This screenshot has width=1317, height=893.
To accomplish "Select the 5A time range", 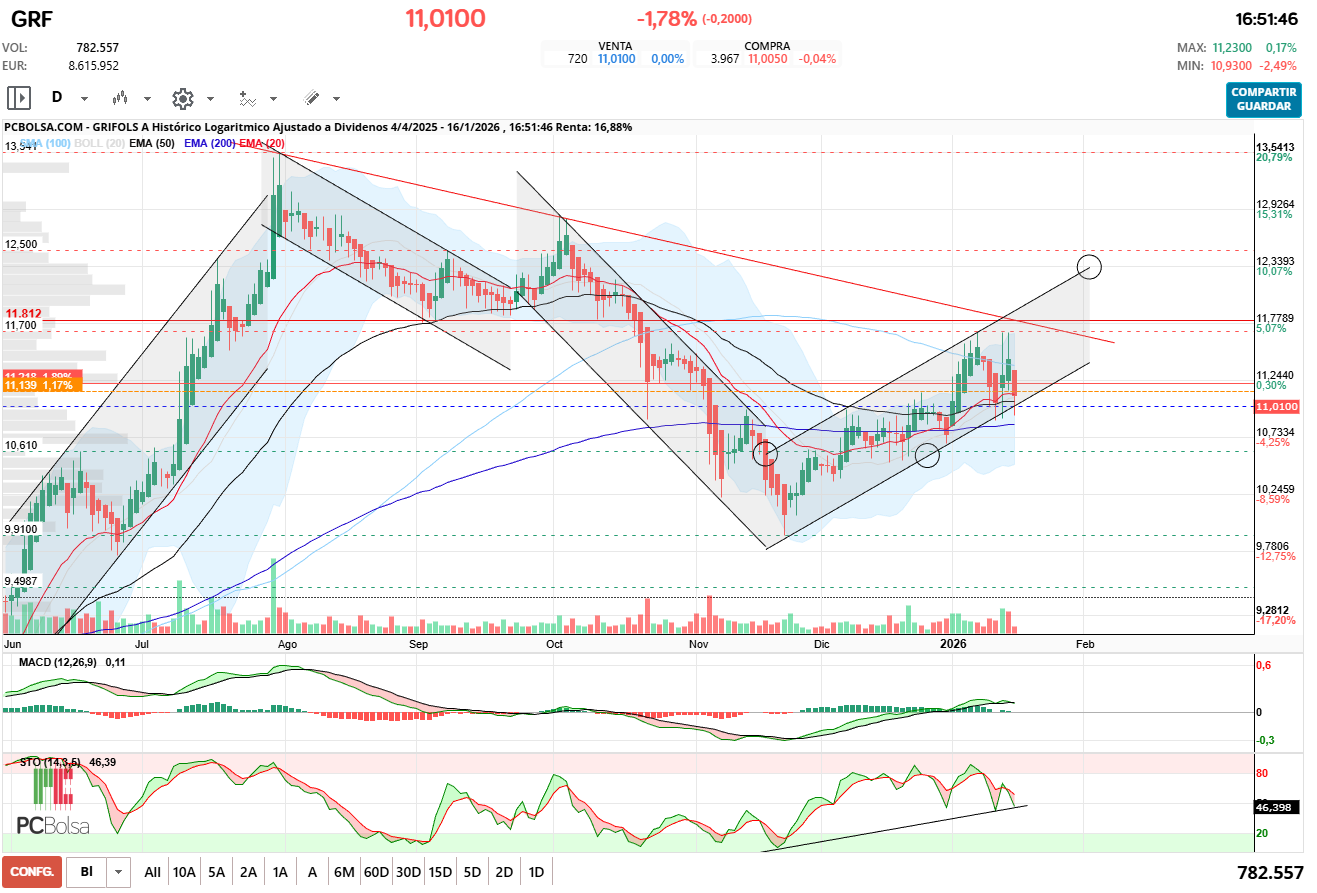I will (216, 872).
